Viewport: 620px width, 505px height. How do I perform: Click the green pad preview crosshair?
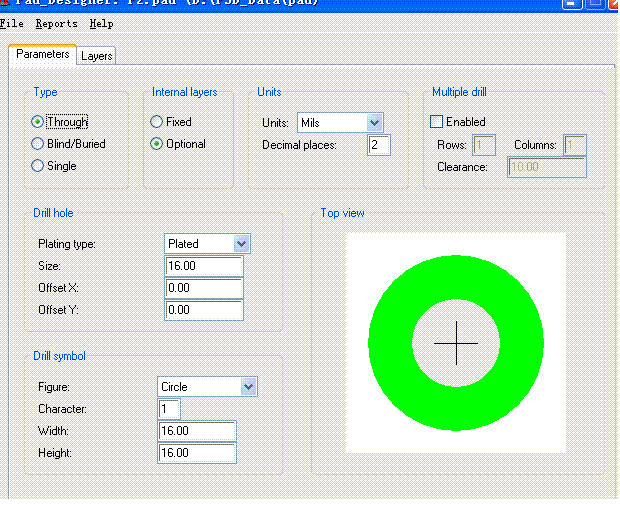pyautogui.click(x=456, y=342)
